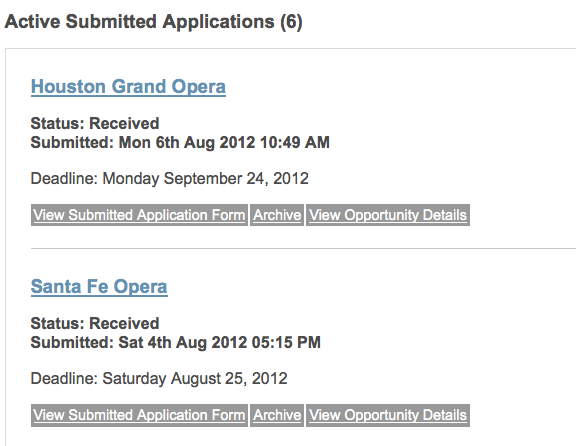Archive the Santa Fe Opera application
Image resolution: width=576 pixels, height=446 pixels.
277,415
